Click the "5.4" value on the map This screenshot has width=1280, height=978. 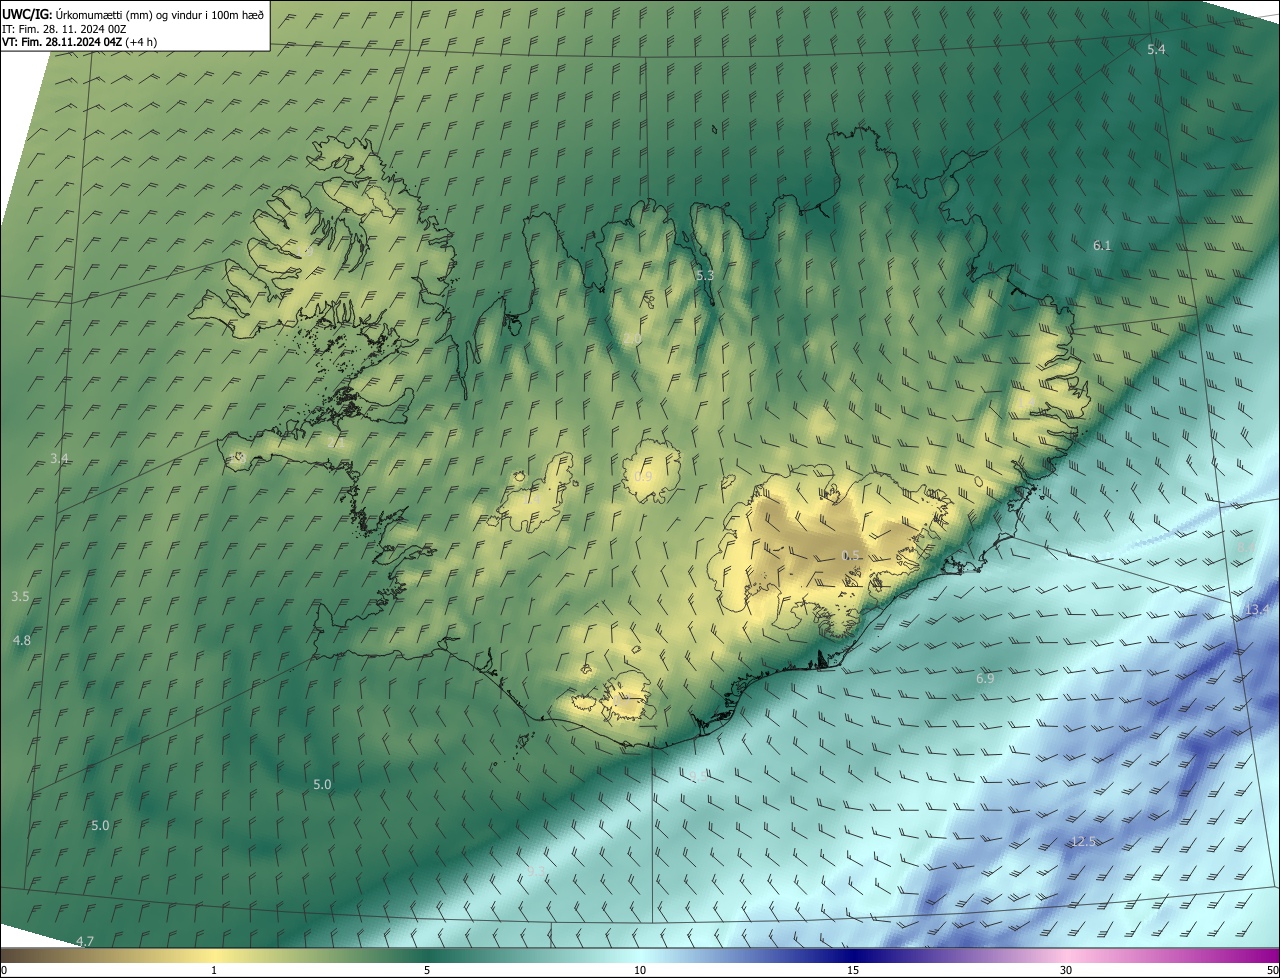tap(1156, 49)
